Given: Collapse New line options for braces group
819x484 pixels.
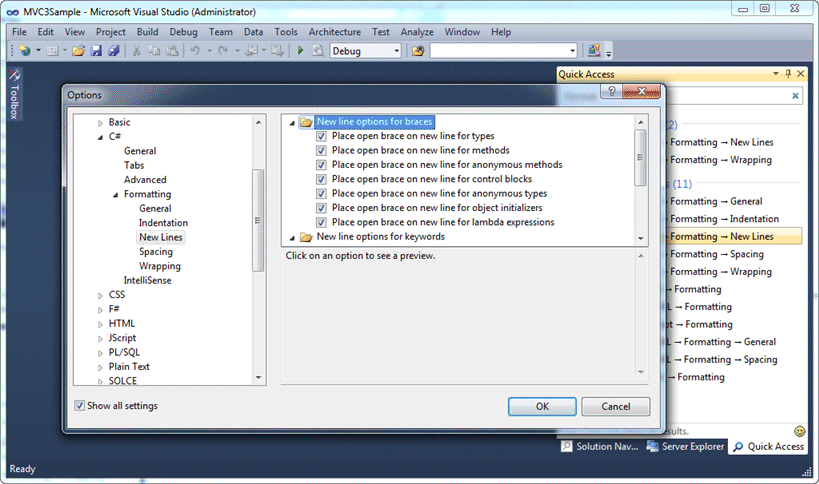Looking at the screenshot, I should 292,123.
